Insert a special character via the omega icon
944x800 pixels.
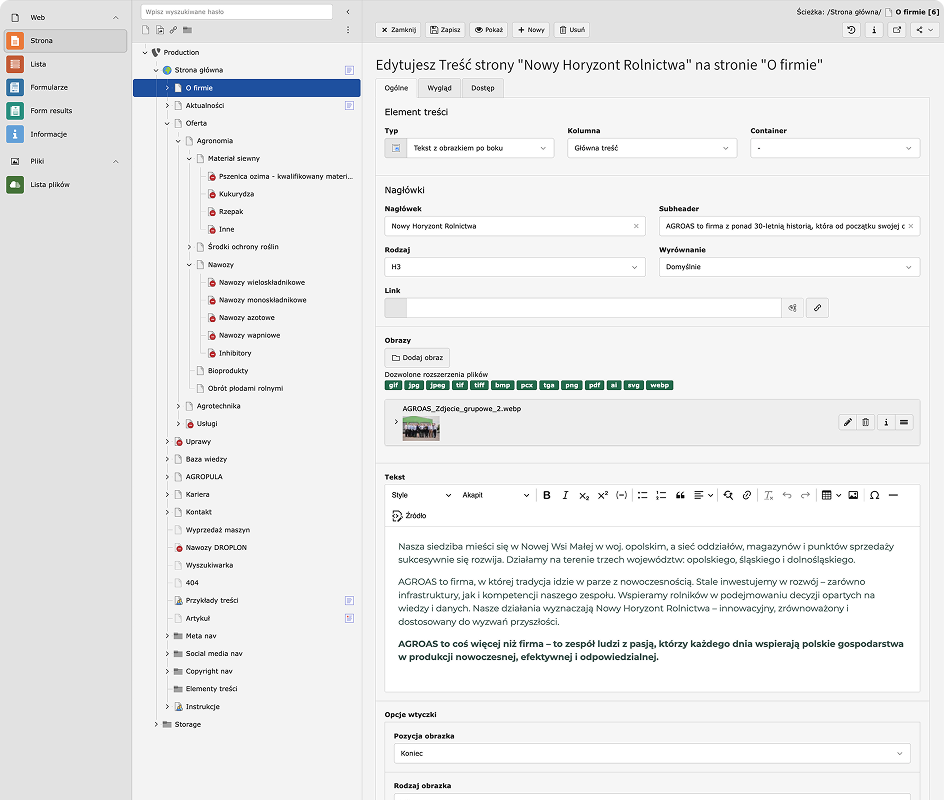click(x=874, y=495)
